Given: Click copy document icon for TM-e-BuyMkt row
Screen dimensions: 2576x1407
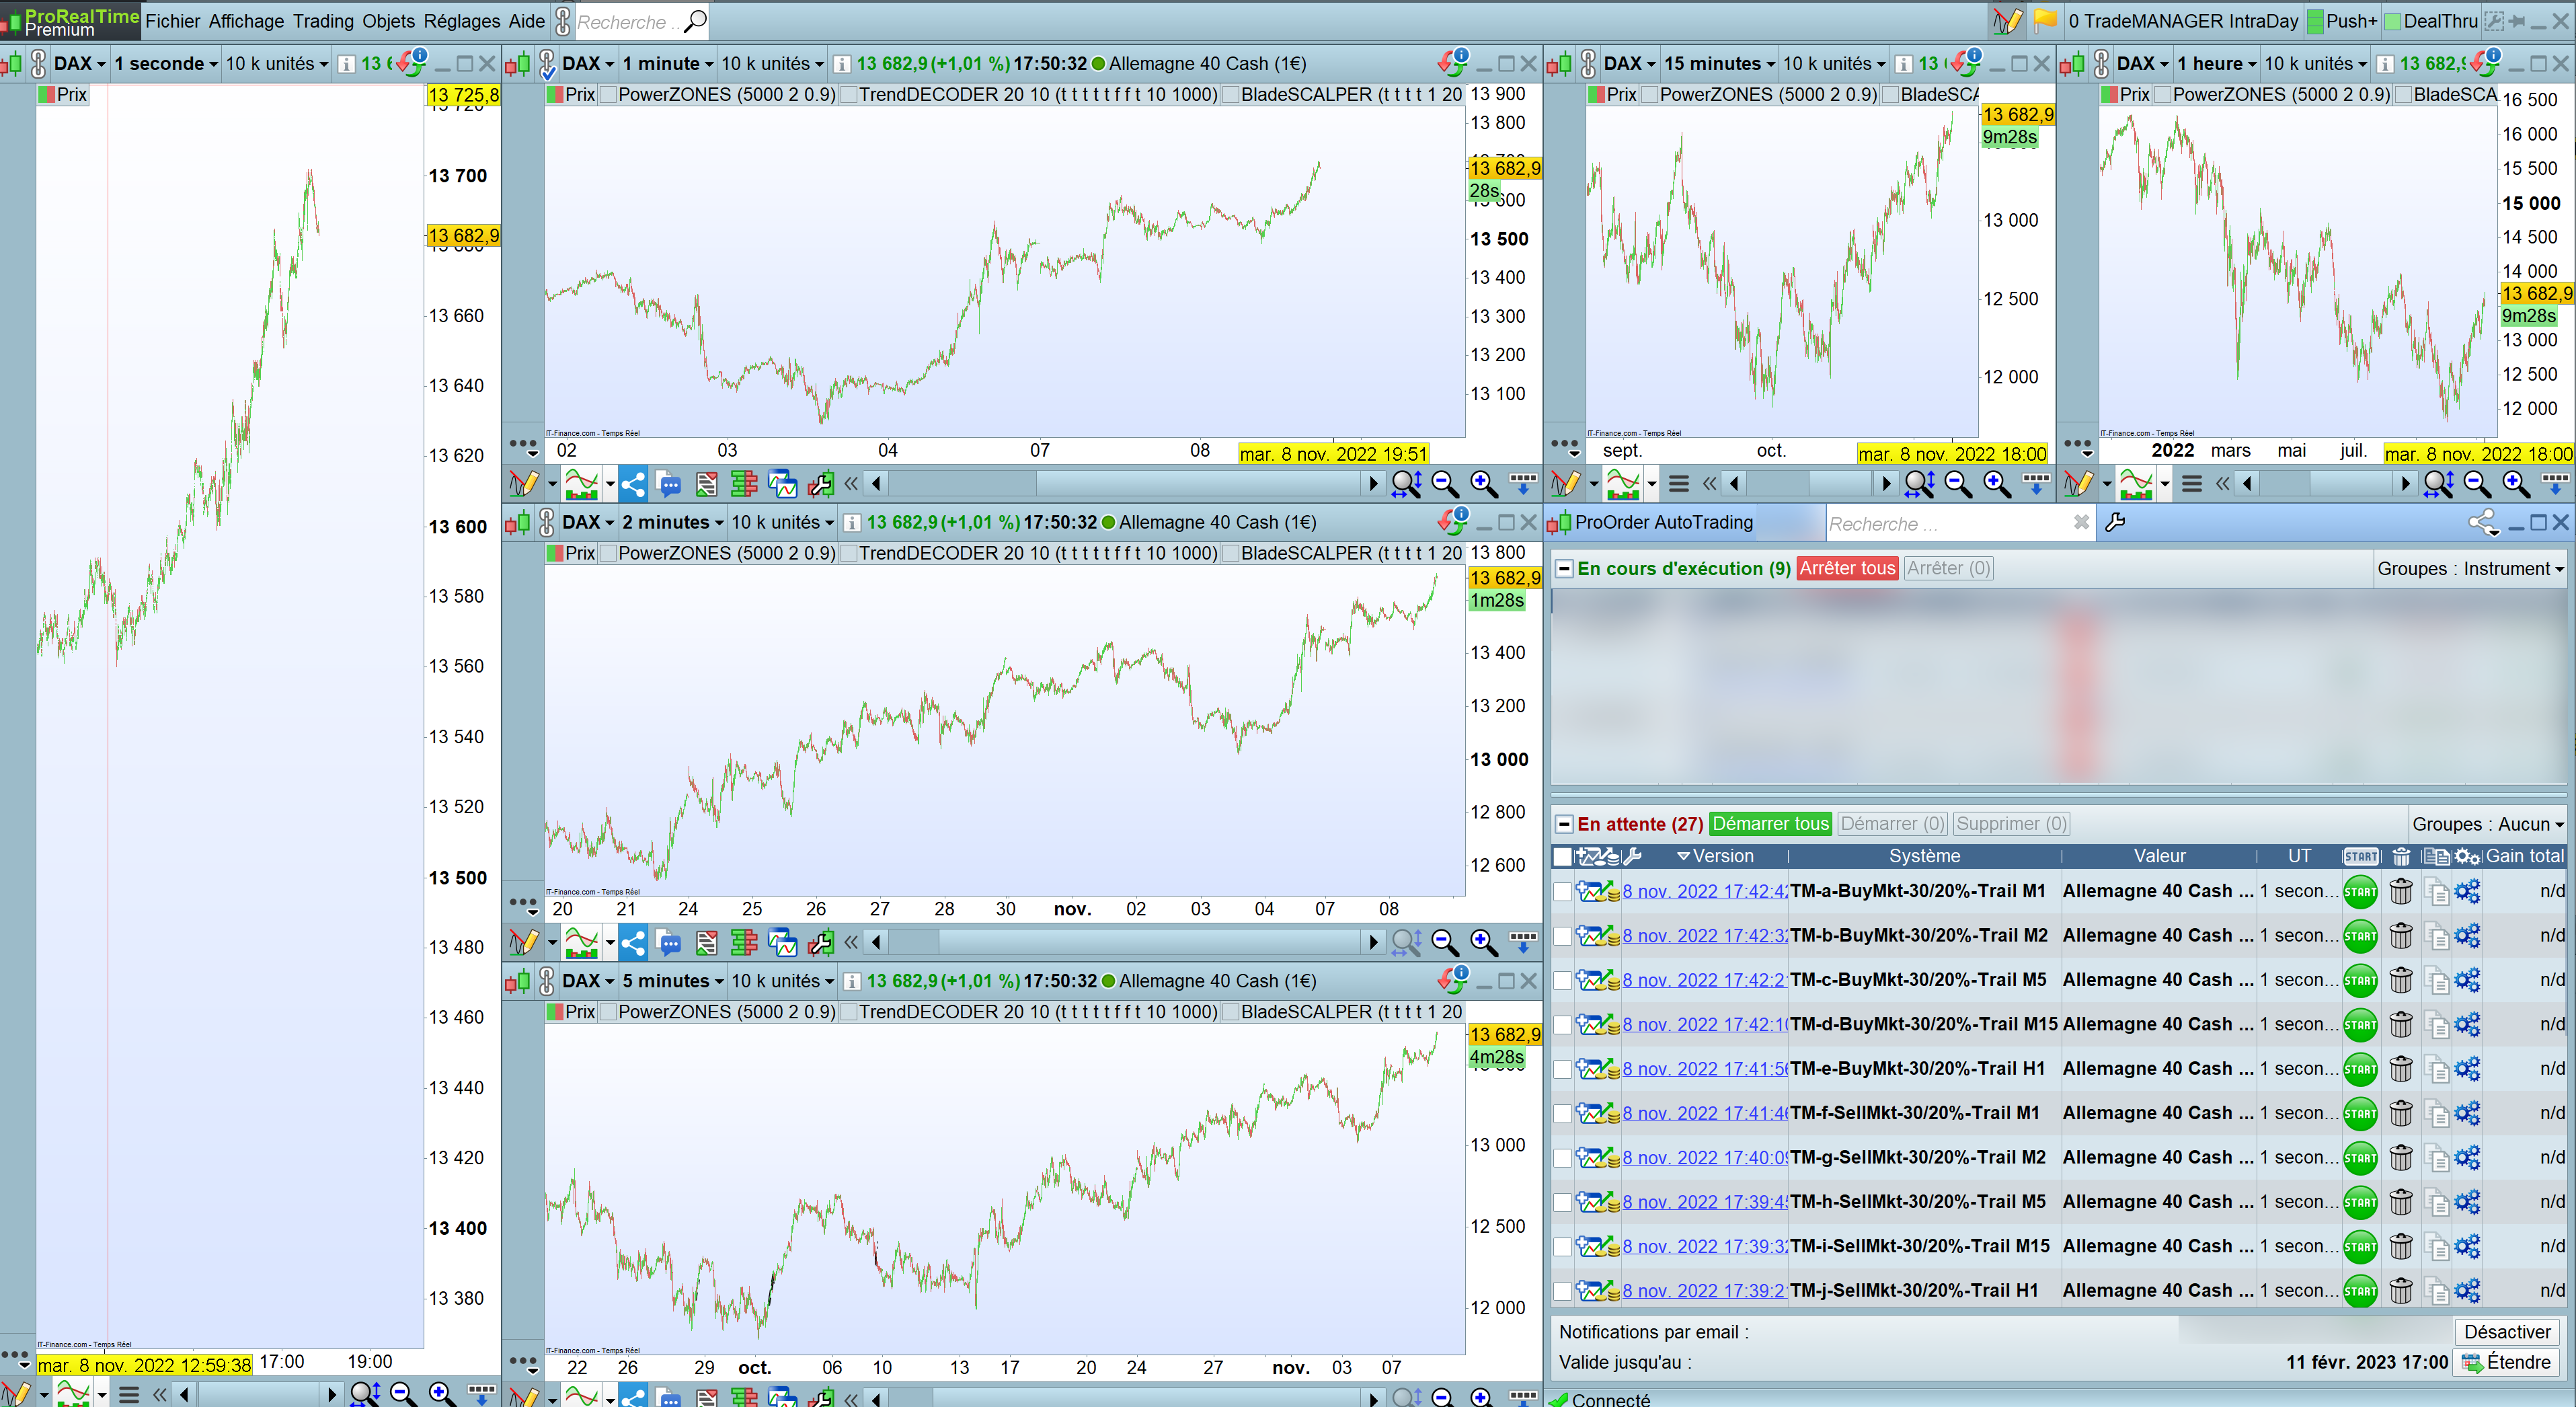Looking at the screenshot, I should 2436,1069.
